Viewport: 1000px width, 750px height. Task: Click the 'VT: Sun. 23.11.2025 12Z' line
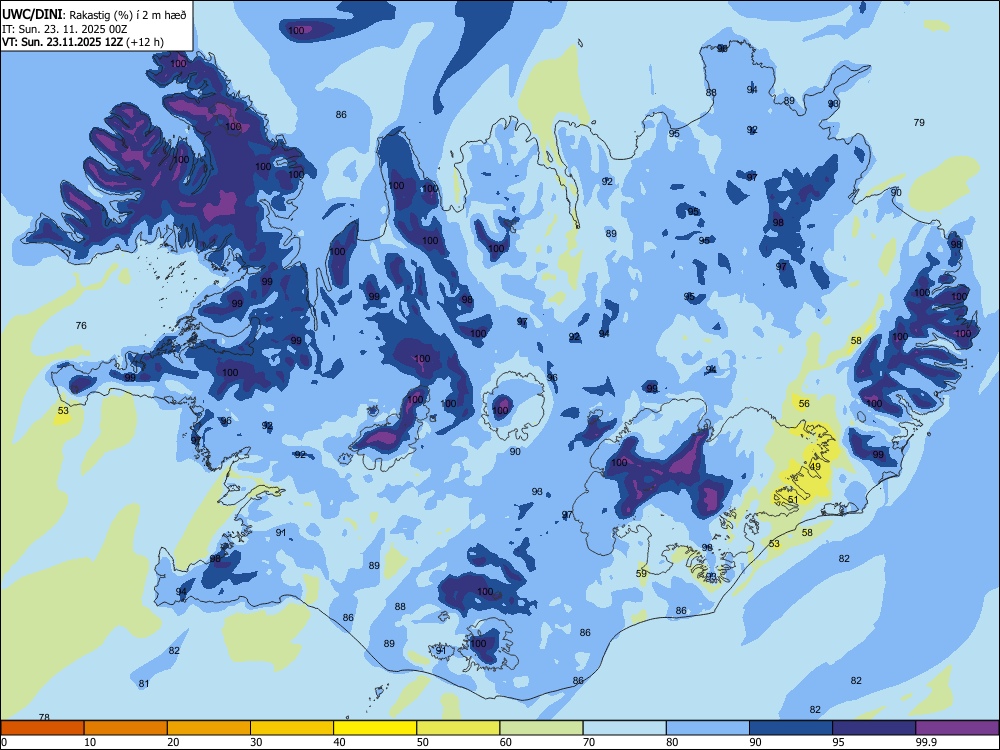pyautogui.click(x=62, y=42)
